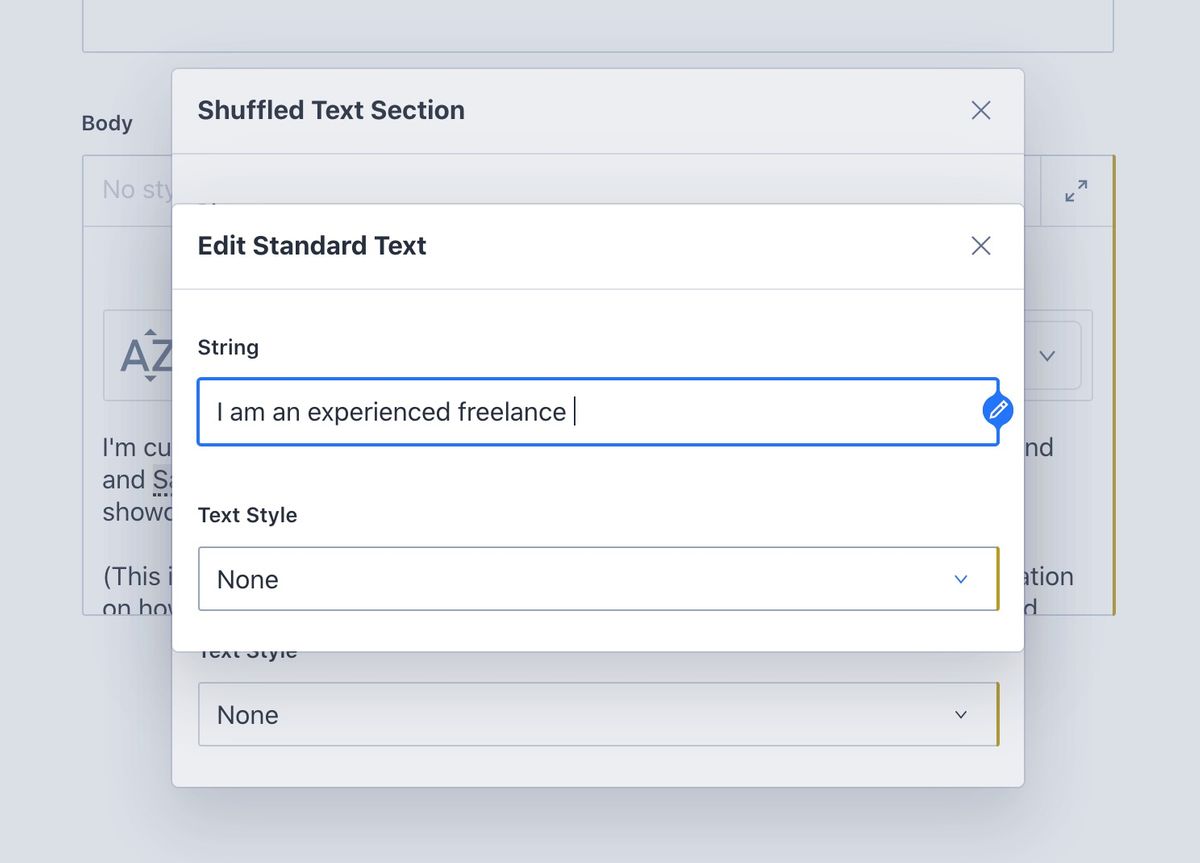Click into the String text field
Viewport: 1200px width, 863px height.
point(590,411)
